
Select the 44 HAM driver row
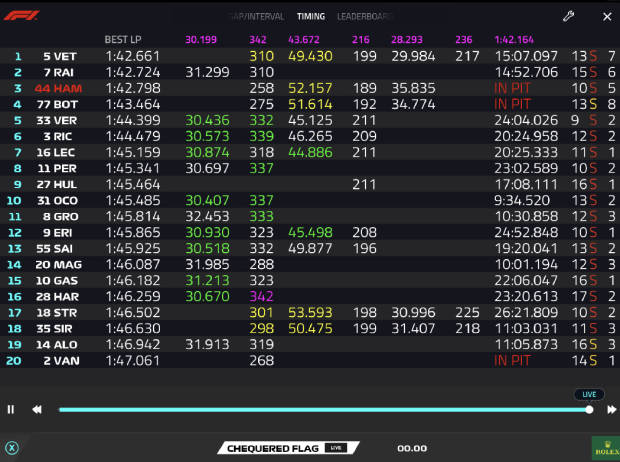[310, 88]
